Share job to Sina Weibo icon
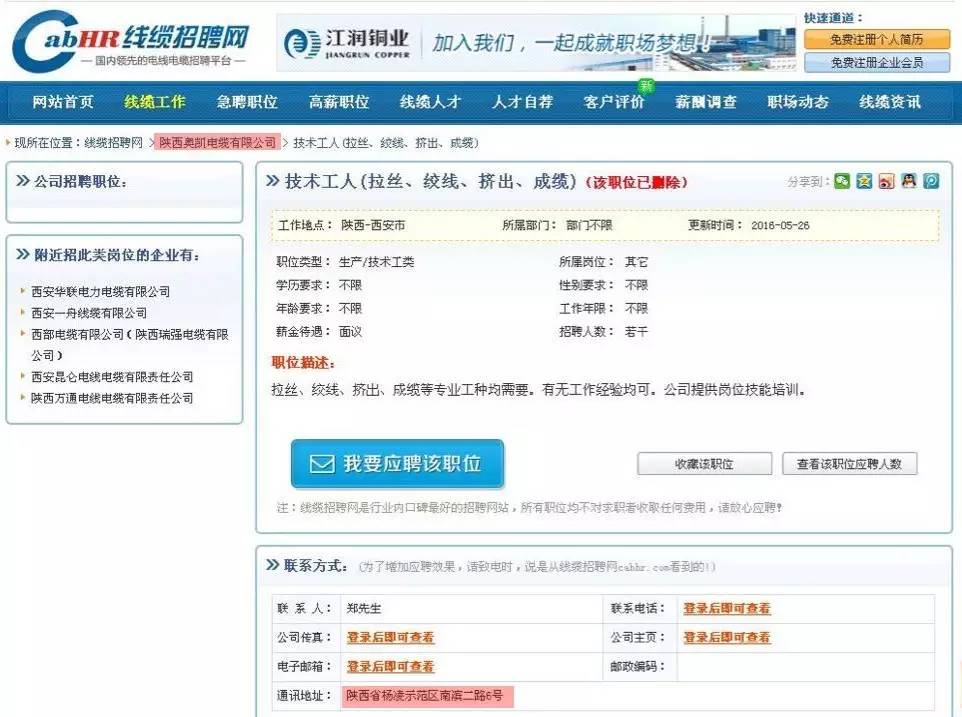Image resolution: width=962 pixels, height=717 pixels. click(x=887, y=181)
